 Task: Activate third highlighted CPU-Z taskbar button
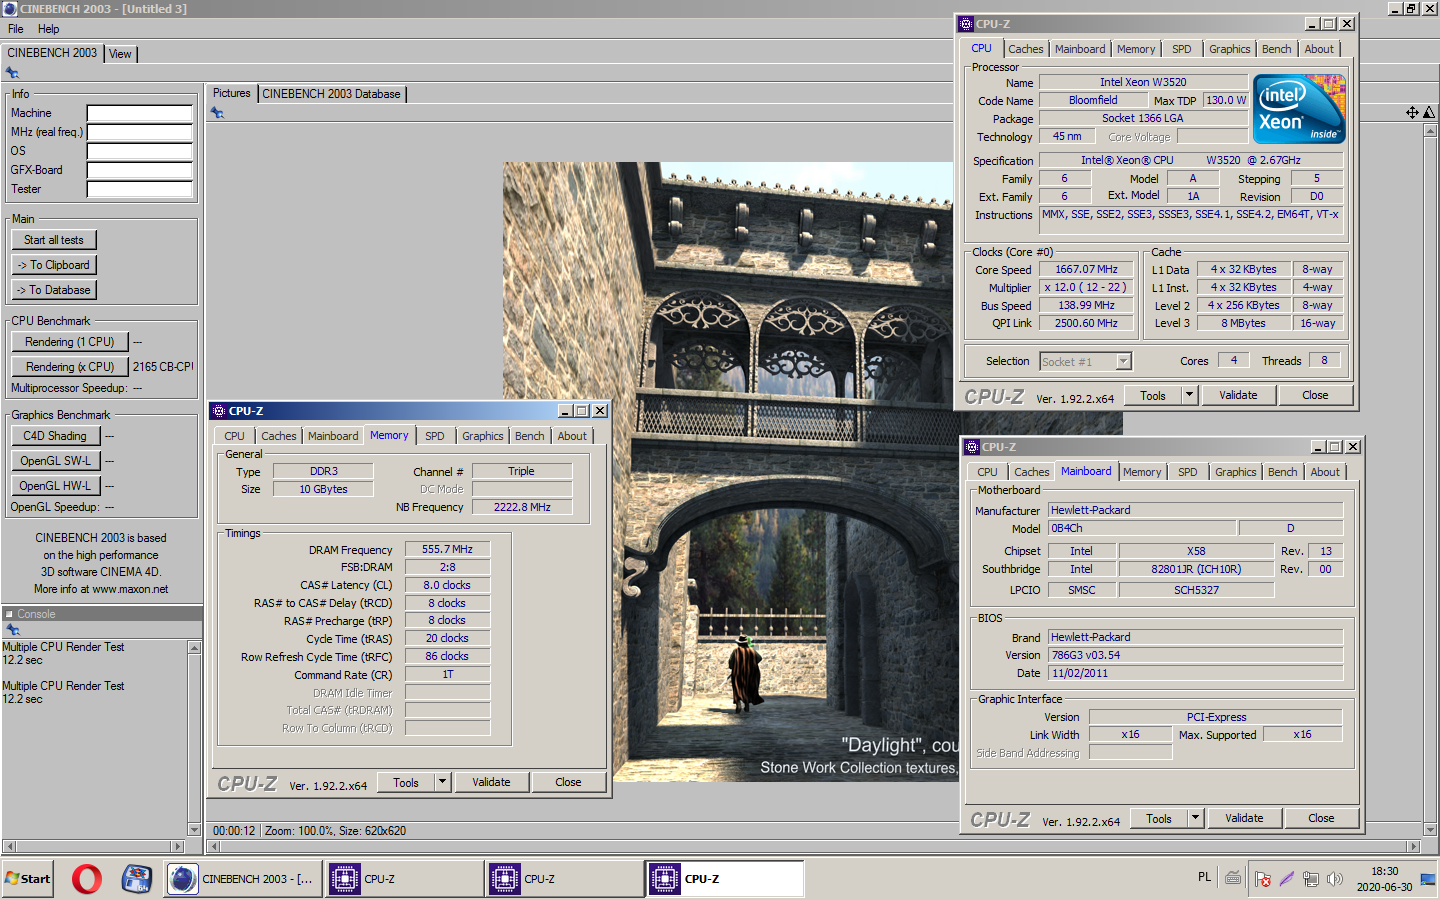click(x=725, y=879)
